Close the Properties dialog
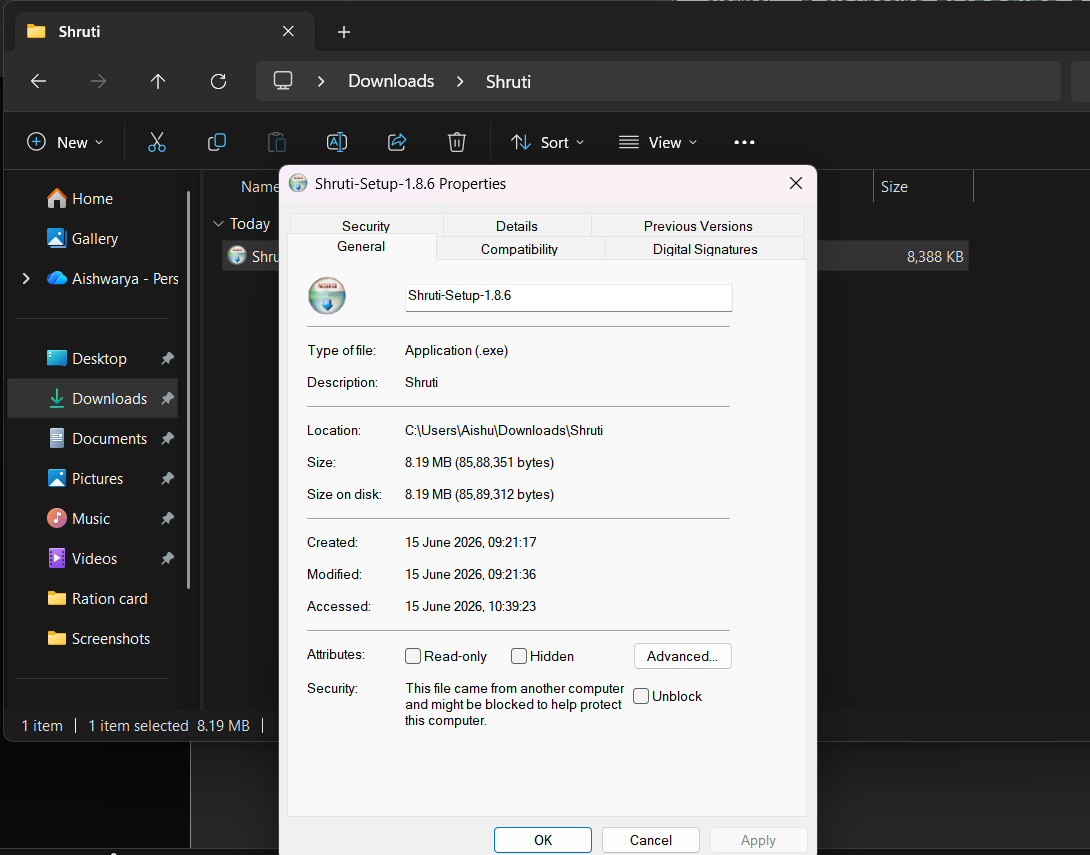 click(796, 183)
